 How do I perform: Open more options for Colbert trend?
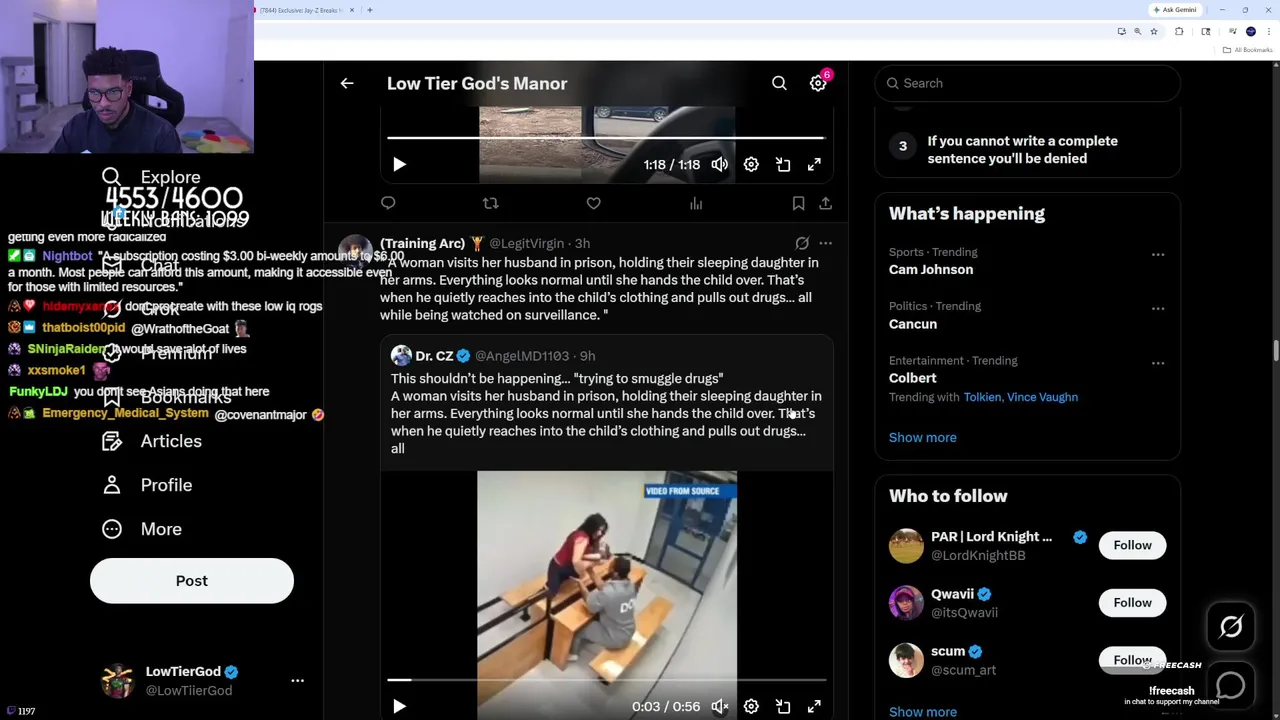[x=1158, y=362]
